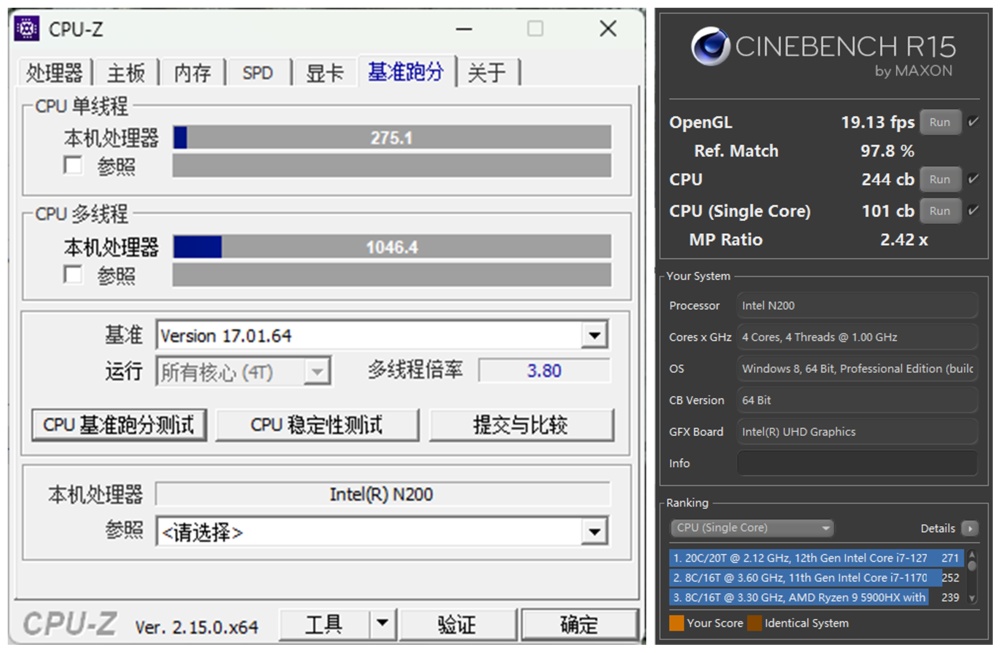This screenshot has height=653, width=1000.
Task: Click the 工具 button in CPU-Z
Action: (x=325, y=624)
